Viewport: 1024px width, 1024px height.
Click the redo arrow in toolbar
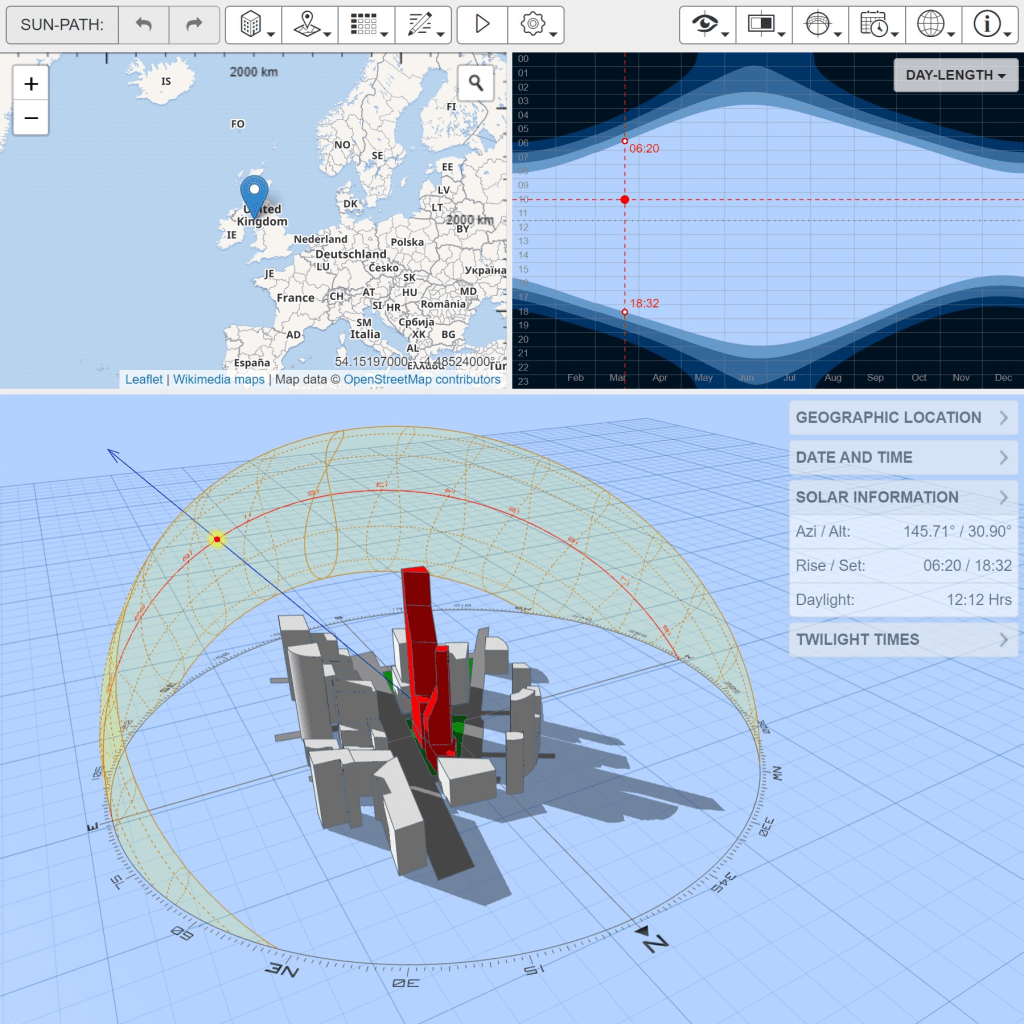(x=195, y=24)
